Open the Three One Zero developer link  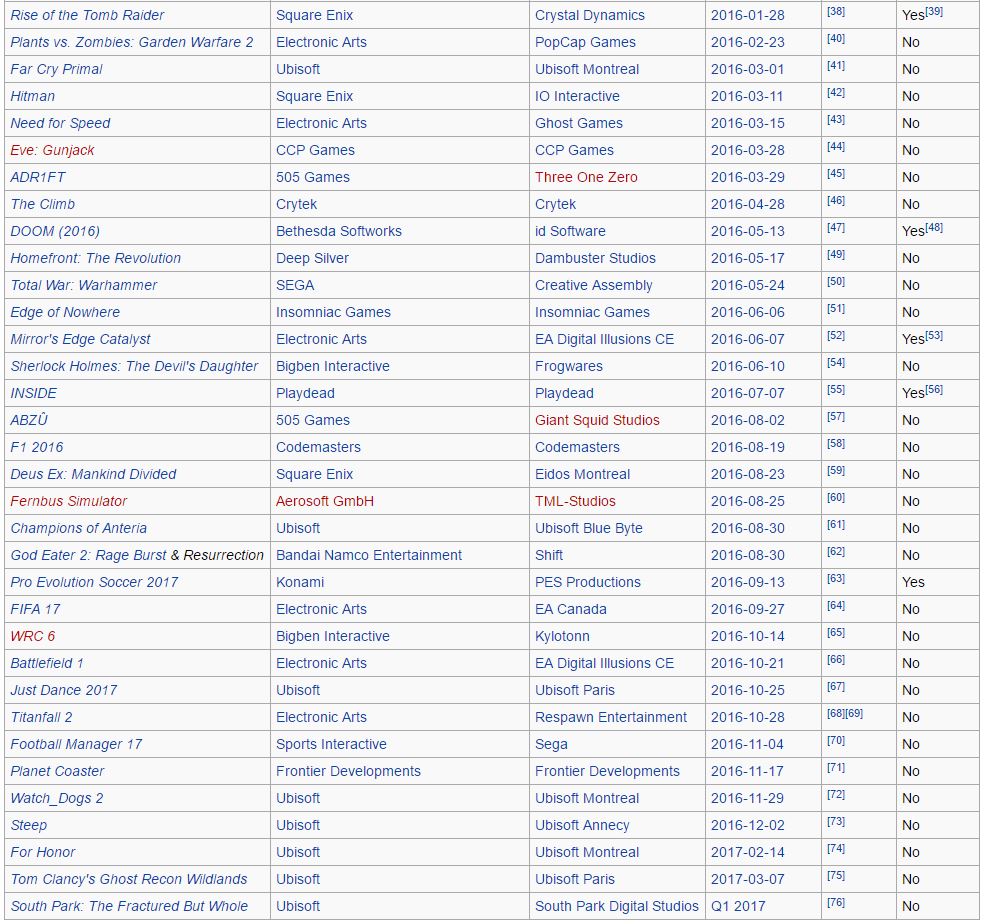pos(586,177)
